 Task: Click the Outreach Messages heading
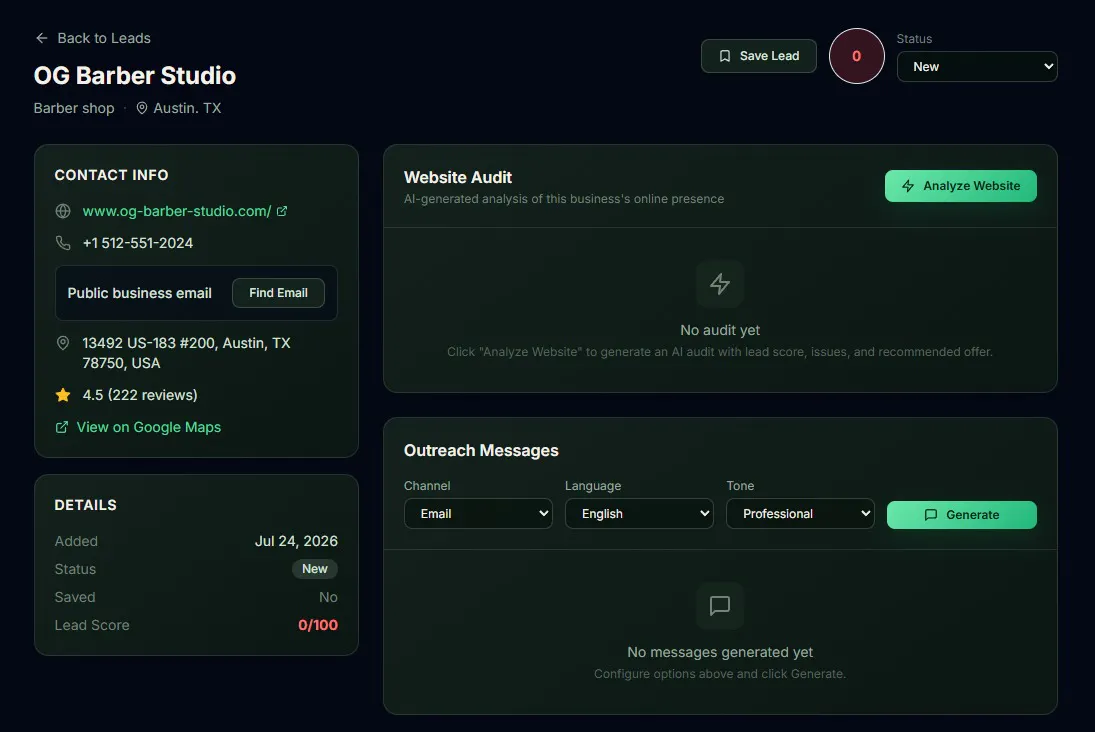[x=481, y=451]
